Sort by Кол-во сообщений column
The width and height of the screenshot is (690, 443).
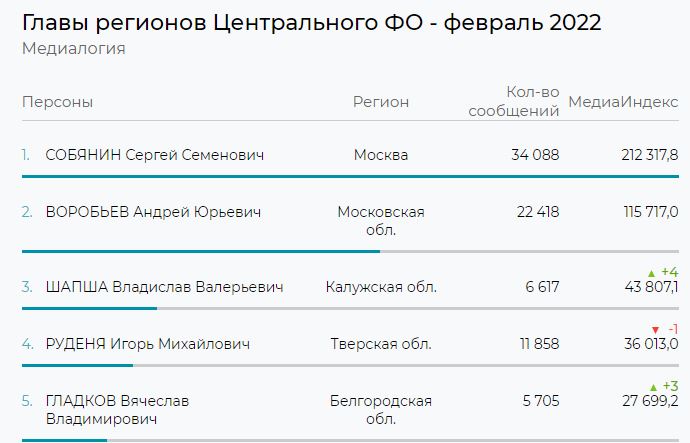(x=514, y=101)
